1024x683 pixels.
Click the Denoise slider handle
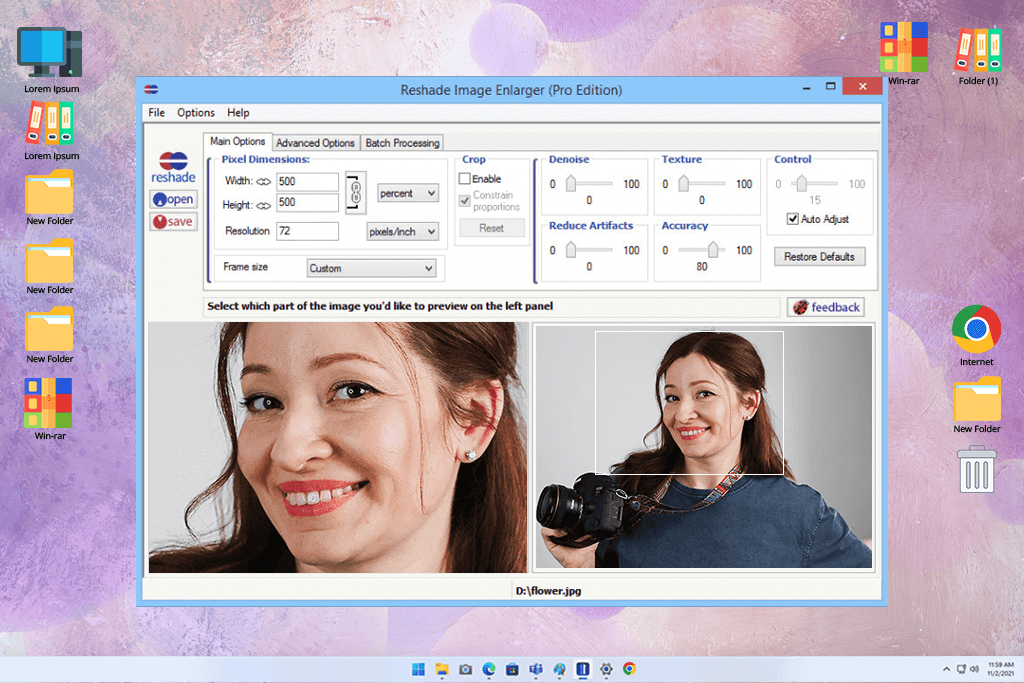[x=571, y=183]
